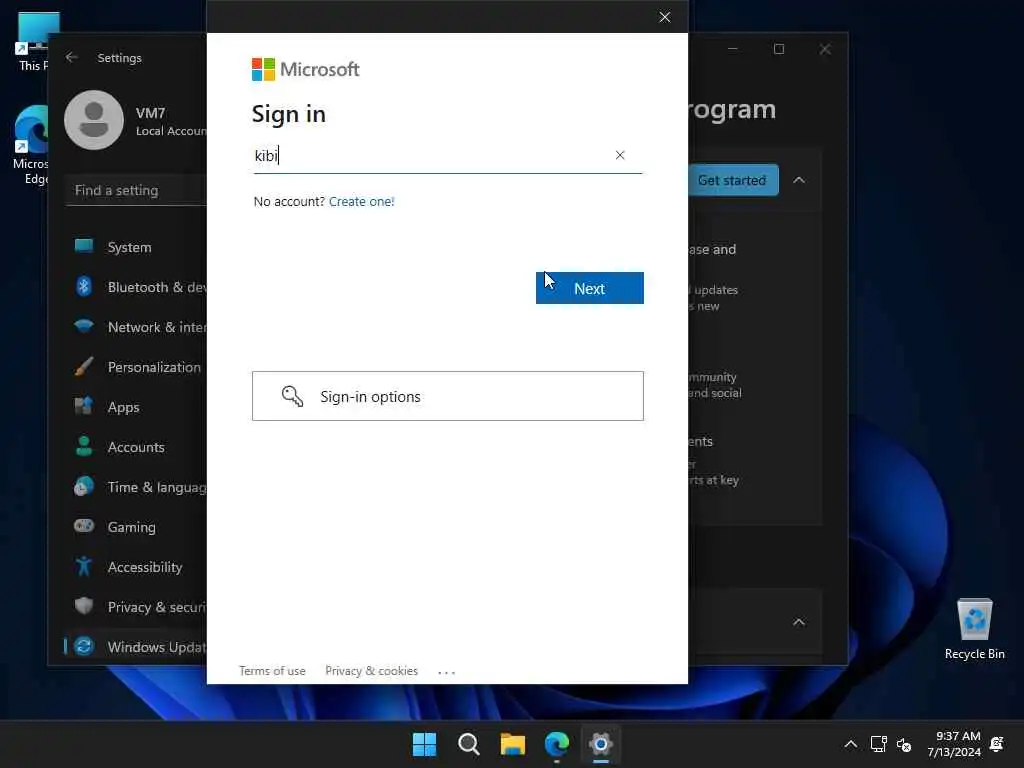Maximize the Settings window

point(778,49)
